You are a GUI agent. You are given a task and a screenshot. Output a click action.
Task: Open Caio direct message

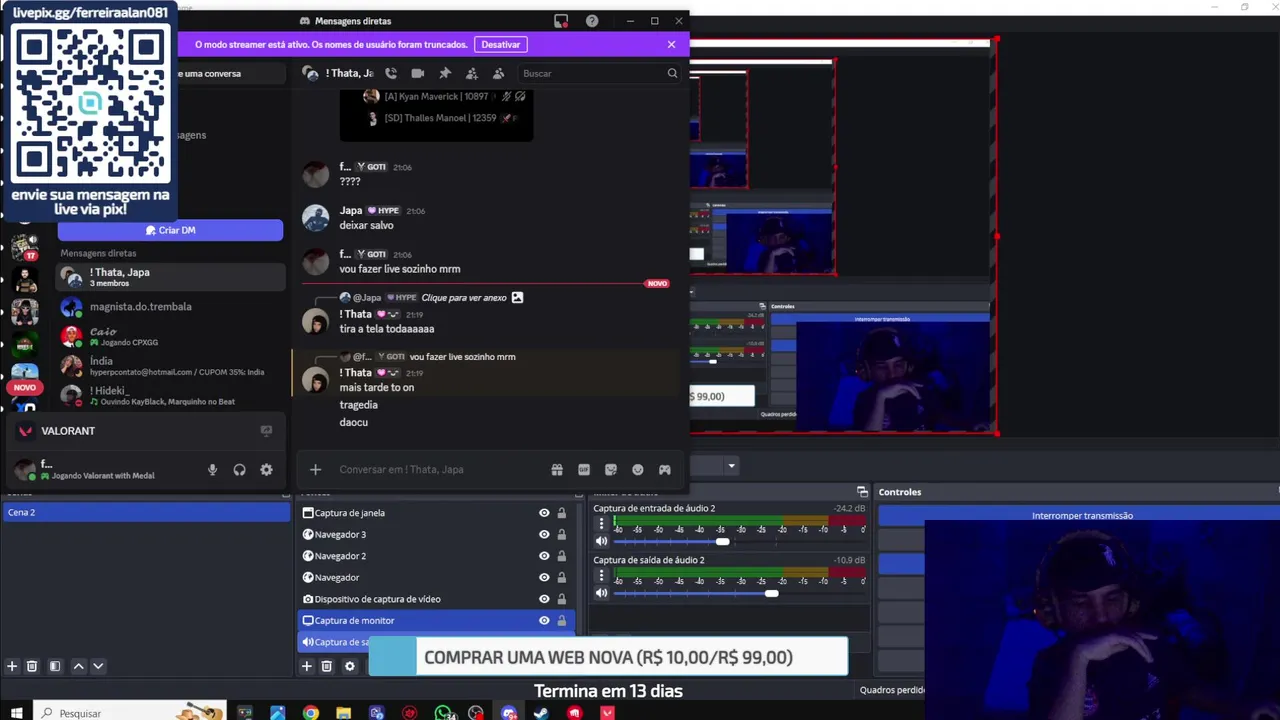coord(170,336)
